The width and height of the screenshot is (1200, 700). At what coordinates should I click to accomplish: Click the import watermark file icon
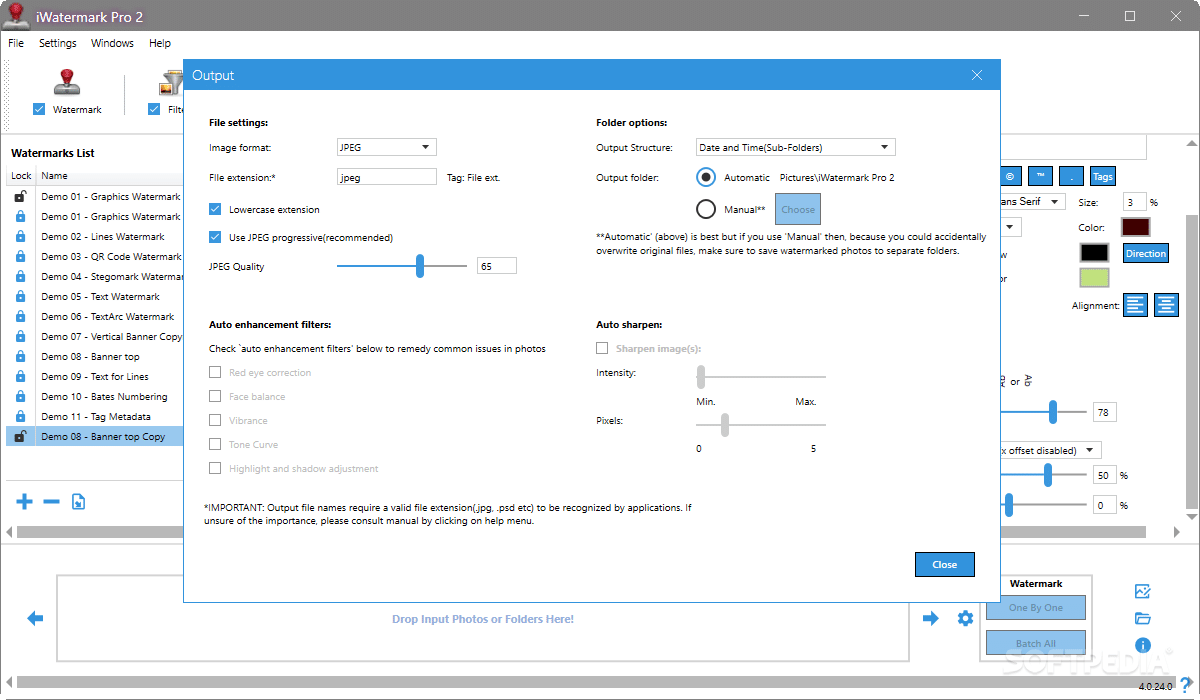click(x=78, y=502)
